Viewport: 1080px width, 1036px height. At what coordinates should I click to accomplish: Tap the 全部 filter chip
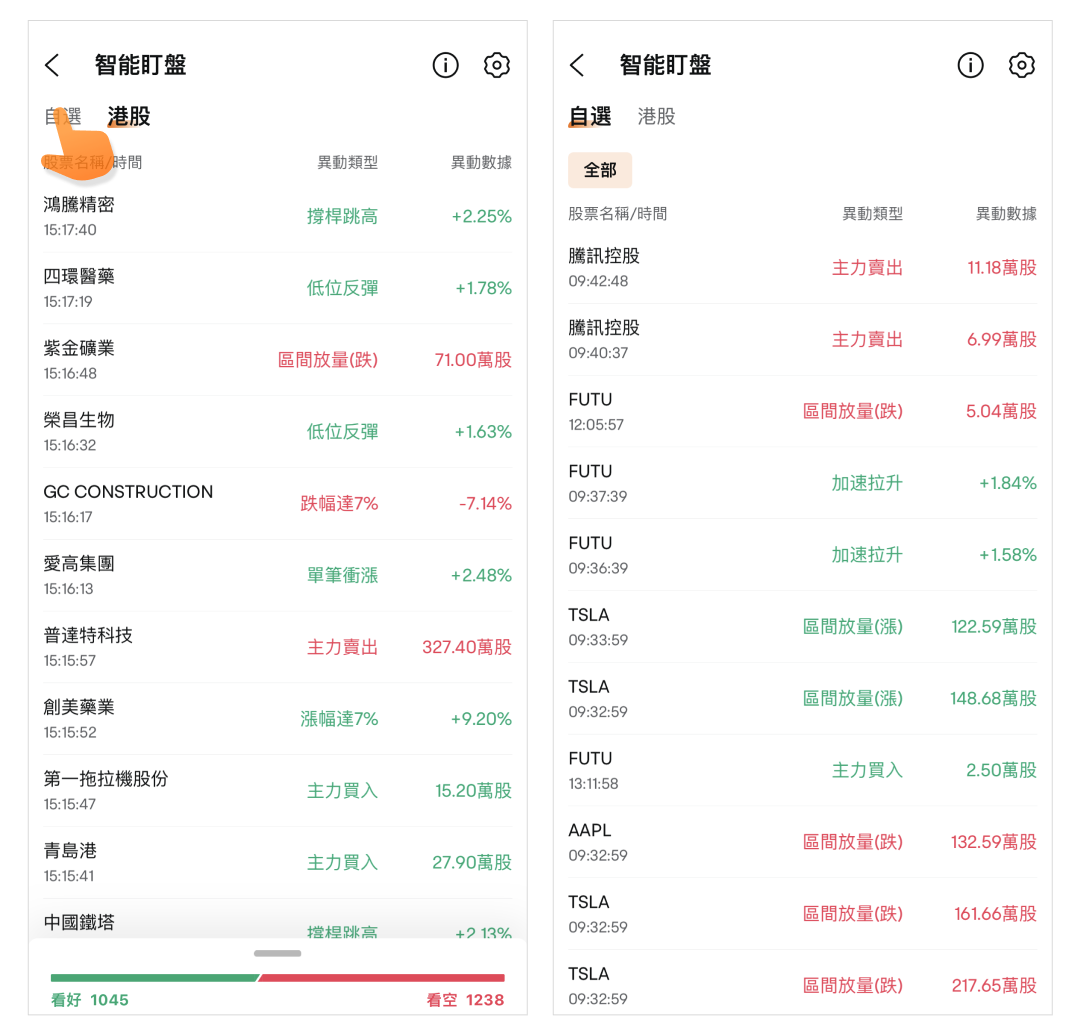pyautogui.click(x=600, y=170)
